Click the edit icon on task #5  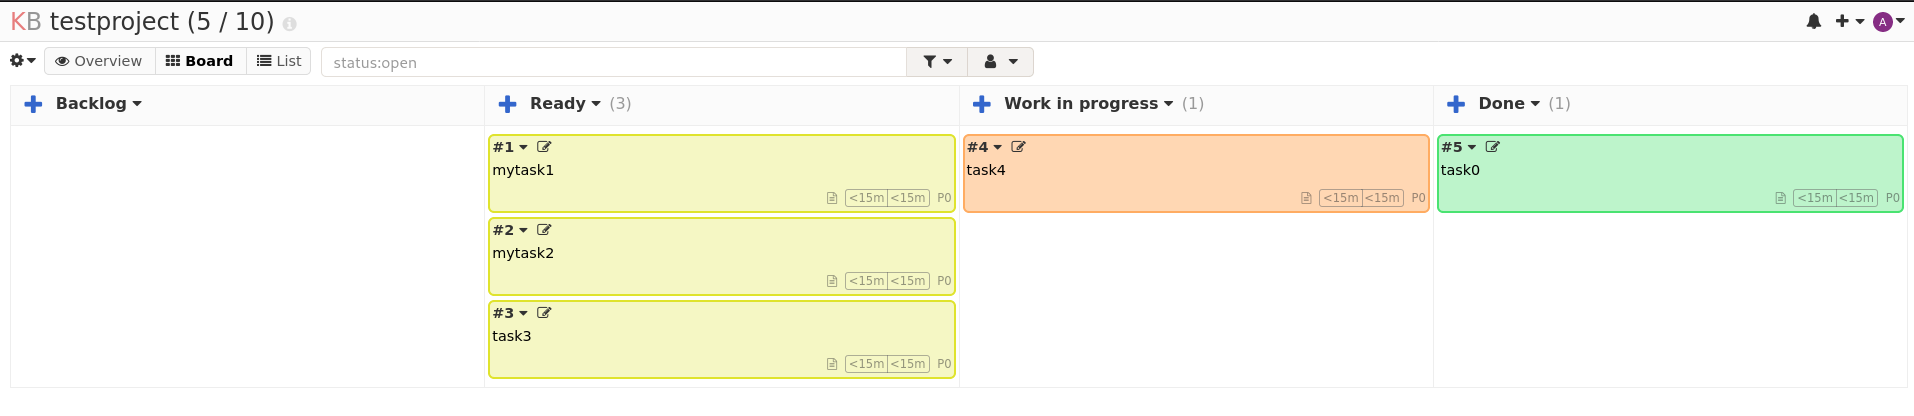1492,147
